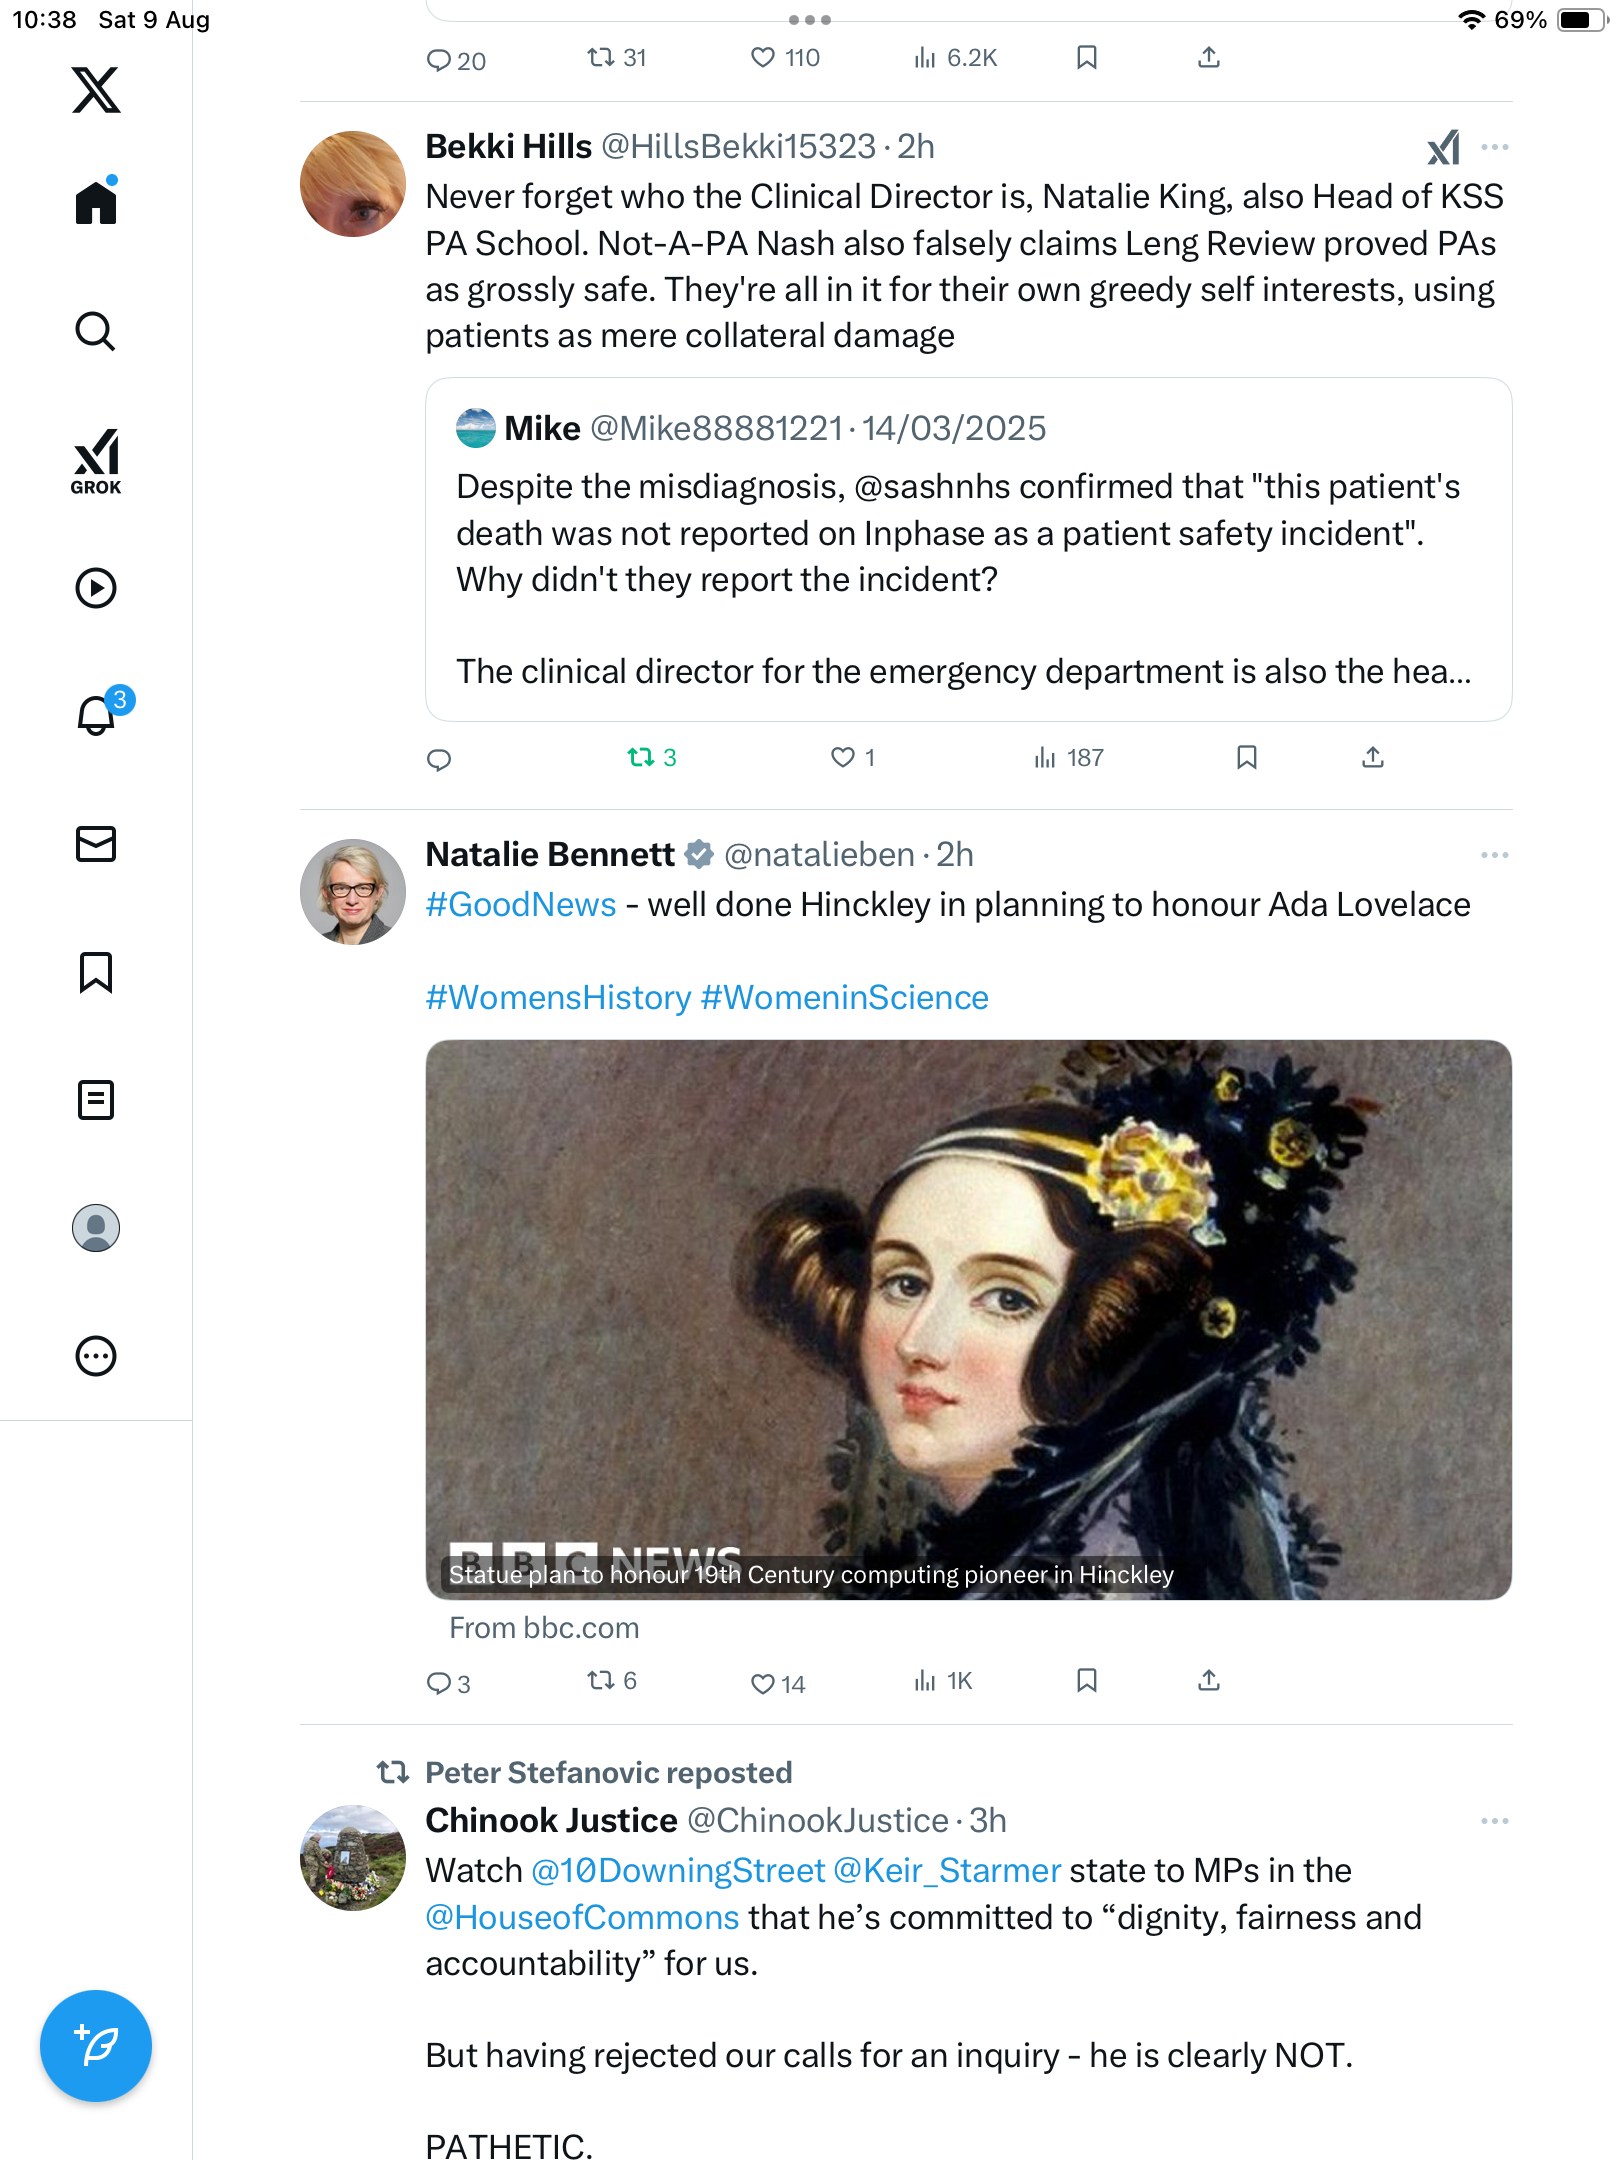The height and width of the screenshot is (2160, 1620).
Task: Go to Home tab in sidebar
Action: (96, 203)
